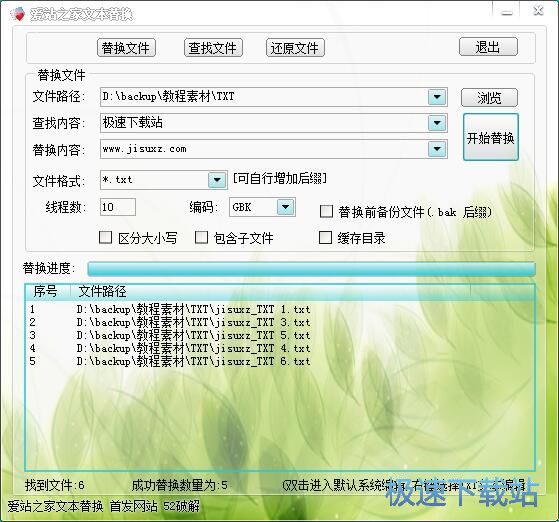Click the 线程数 input with value 10

[x=118, y=207]
